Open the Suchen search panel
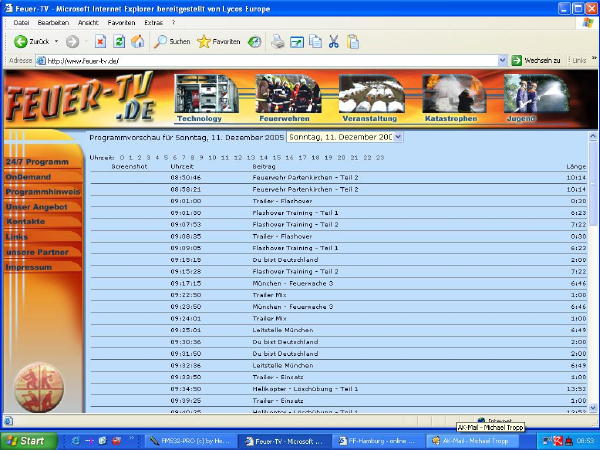 point(172,41)
